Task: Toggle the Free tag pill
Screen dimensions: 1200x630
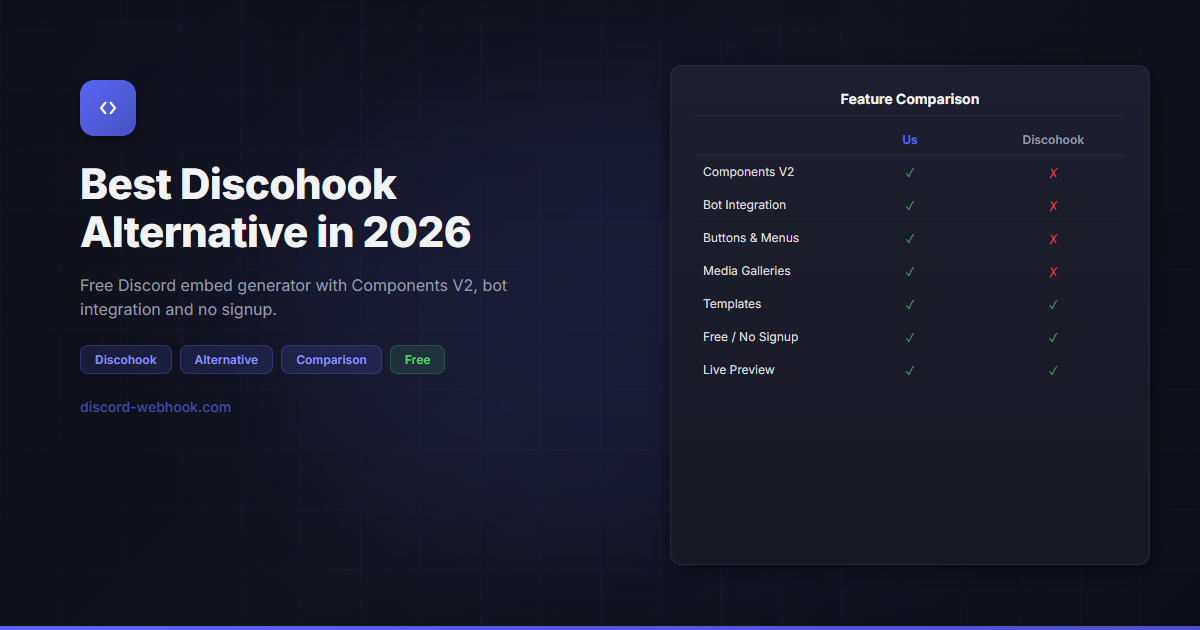Action: click(x=417, y=359)
